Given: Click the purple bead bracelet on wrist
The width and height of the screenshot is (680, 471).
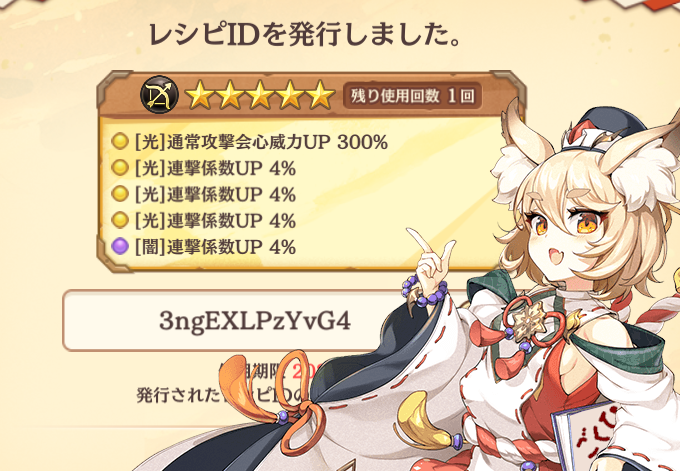Looking at the screenshot, I should tap(423, 291).
